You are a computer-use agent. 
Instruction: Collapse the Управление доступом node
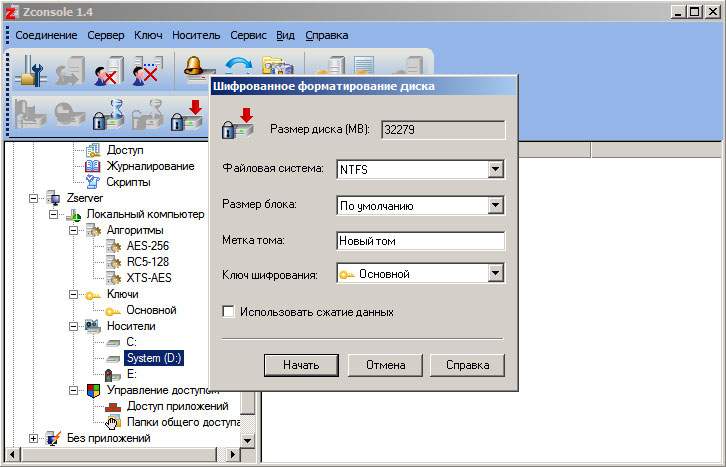coord(74,390)
